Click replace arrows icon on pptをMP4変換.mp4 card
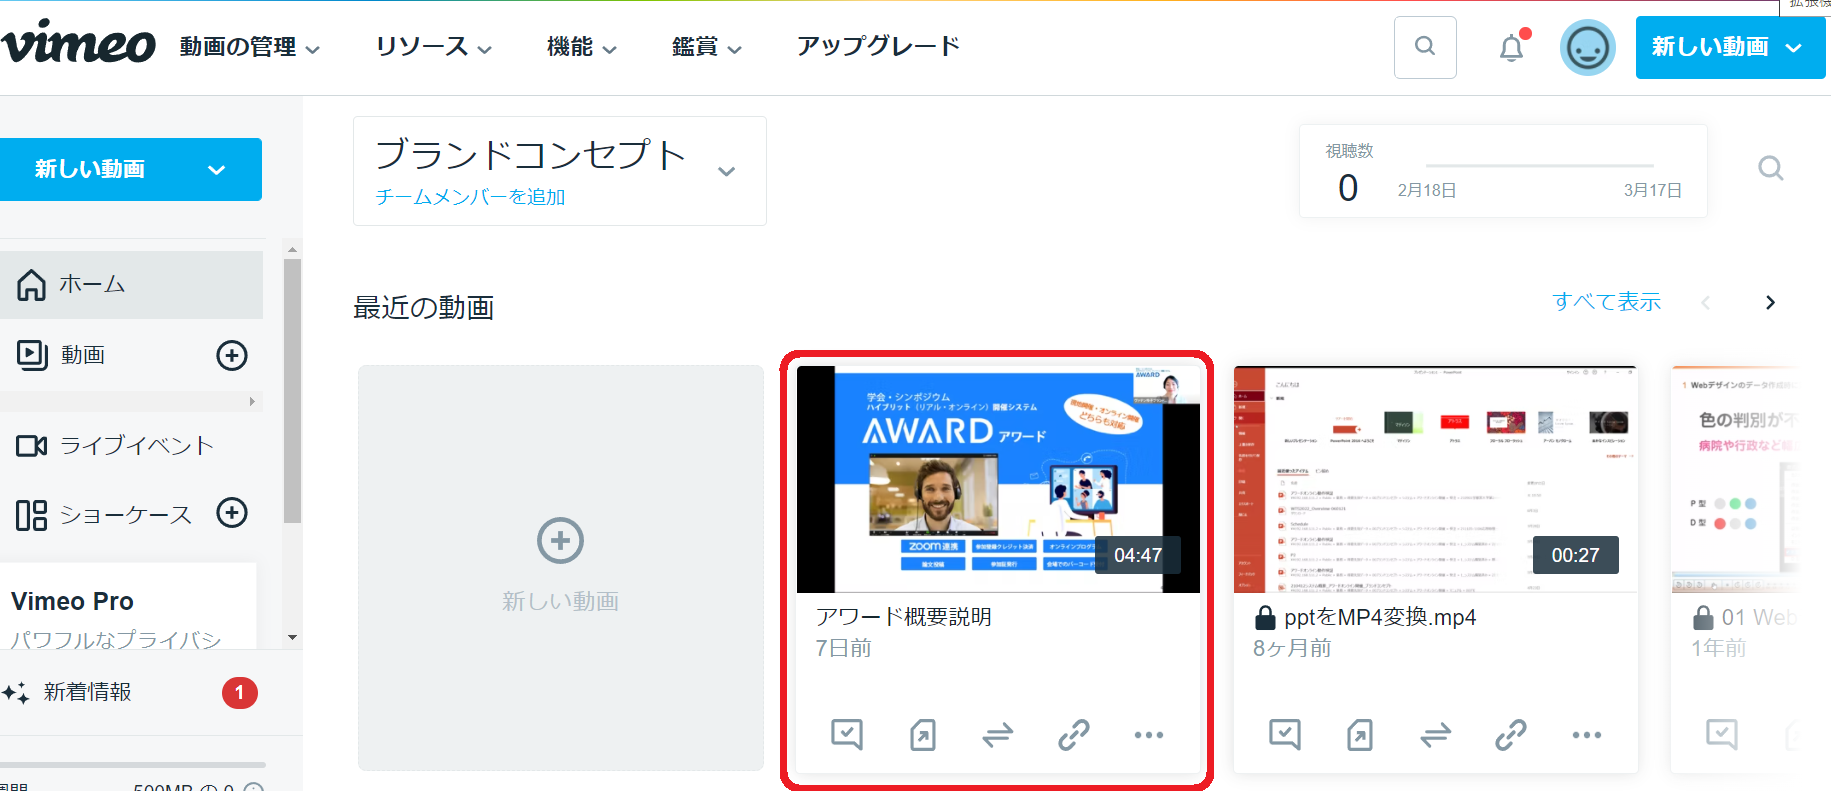 pyautogui.click(x=1435, y=736)
